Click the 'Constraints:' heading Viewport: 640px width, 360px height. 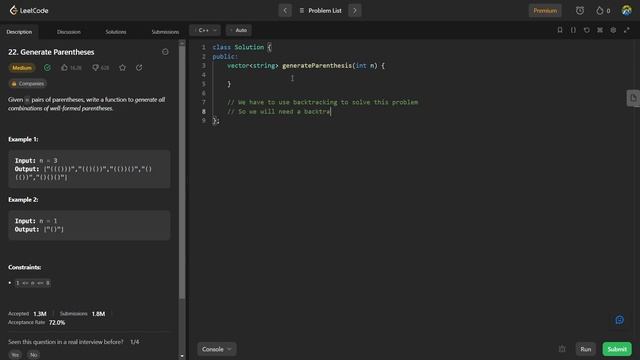[x=24, y=267]
